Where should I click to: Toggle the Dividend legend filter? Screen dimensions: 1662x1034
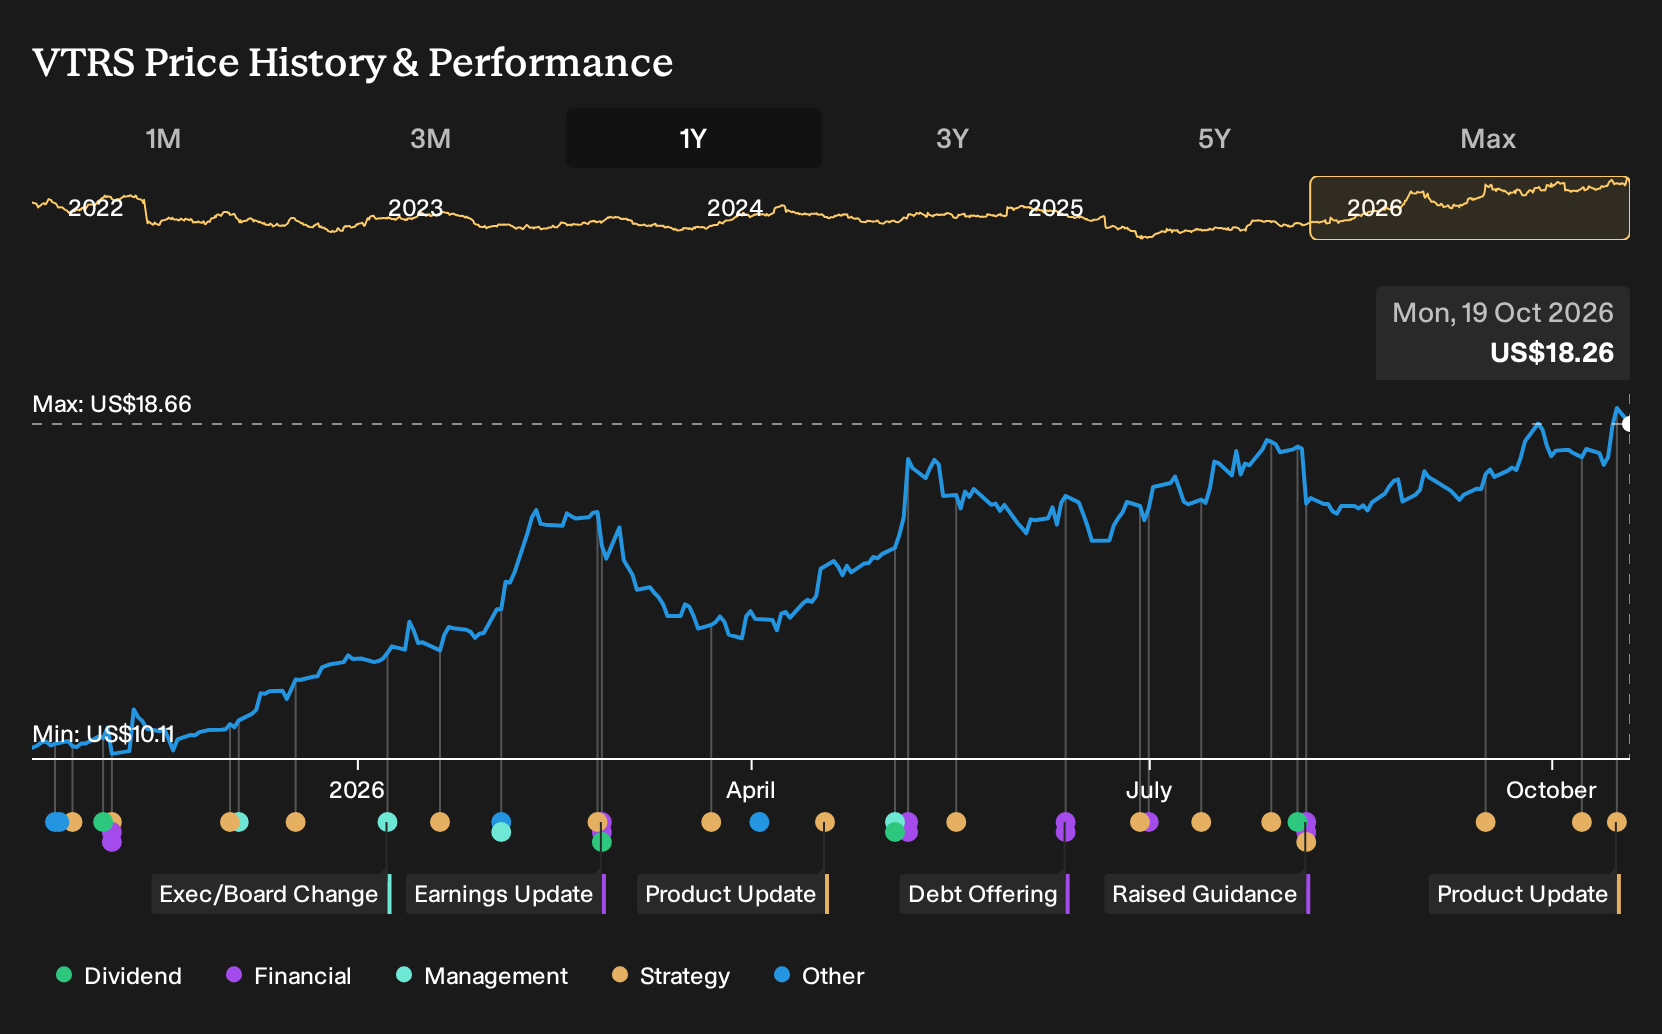point(119,976)
